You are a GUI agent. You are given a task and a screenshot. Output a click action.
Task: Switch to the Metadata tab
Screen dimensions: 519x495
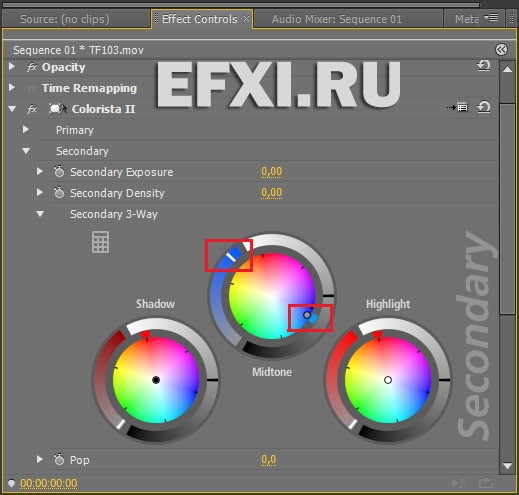pyautogui.click(x=467, y=19)
